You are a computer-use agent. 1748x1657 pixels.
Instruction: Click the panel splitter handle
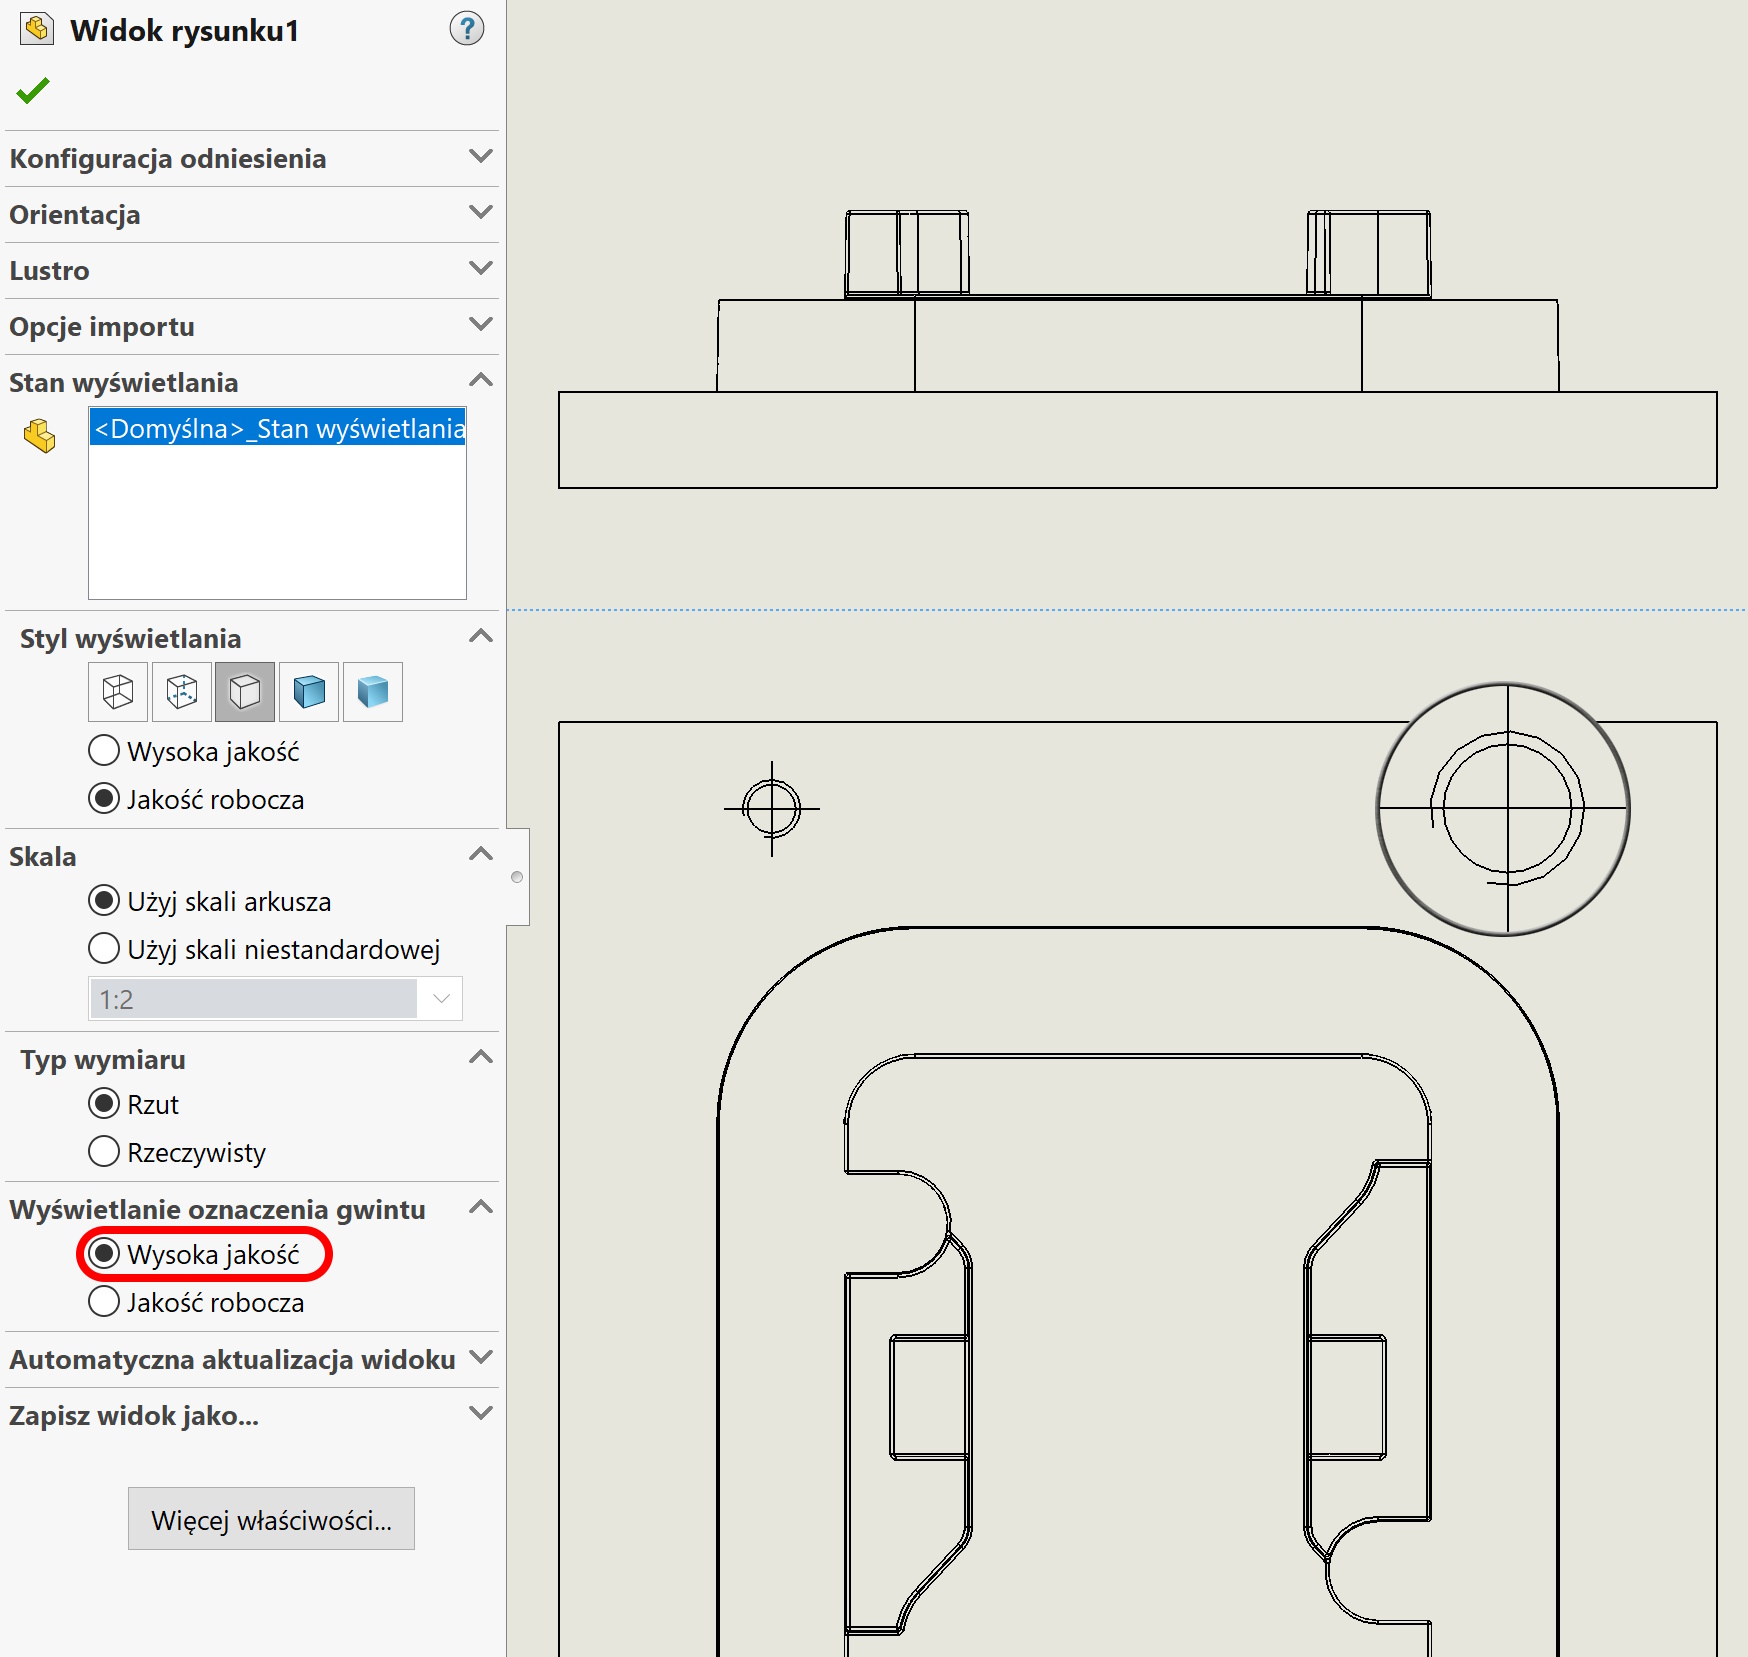[x=517, y=877]
